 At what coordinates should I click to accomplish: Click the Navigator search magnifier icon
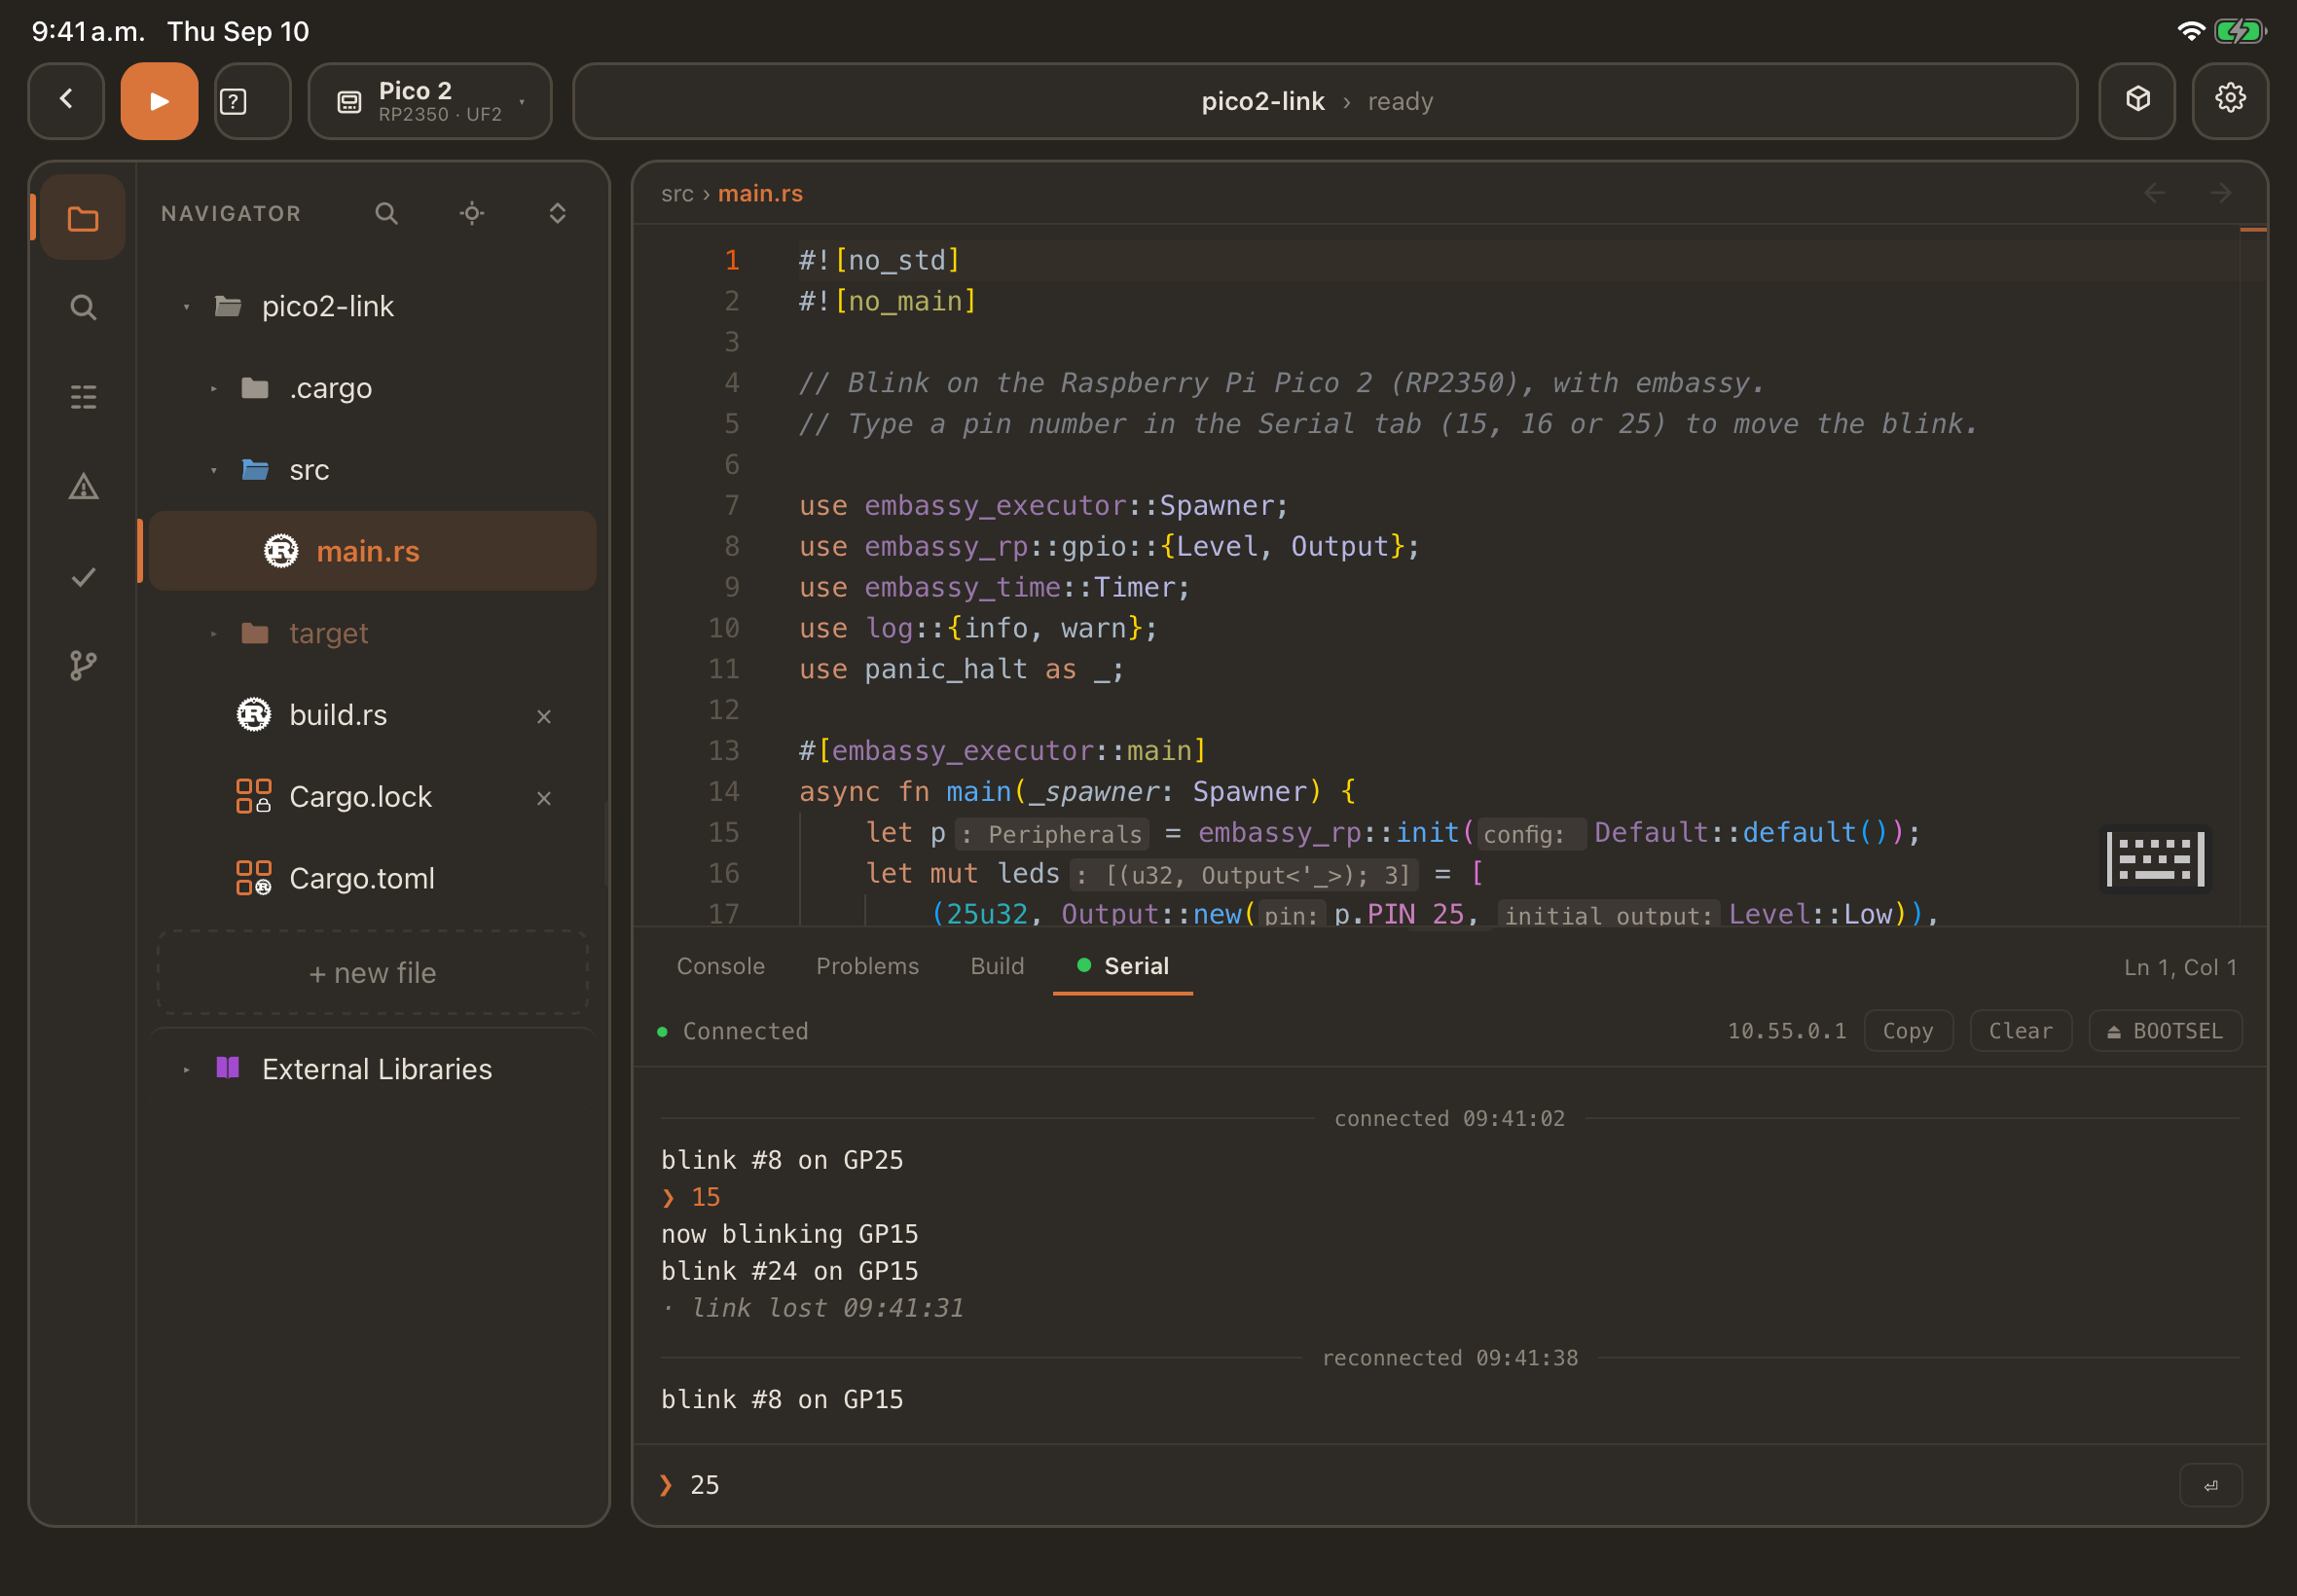click(386, 213)
